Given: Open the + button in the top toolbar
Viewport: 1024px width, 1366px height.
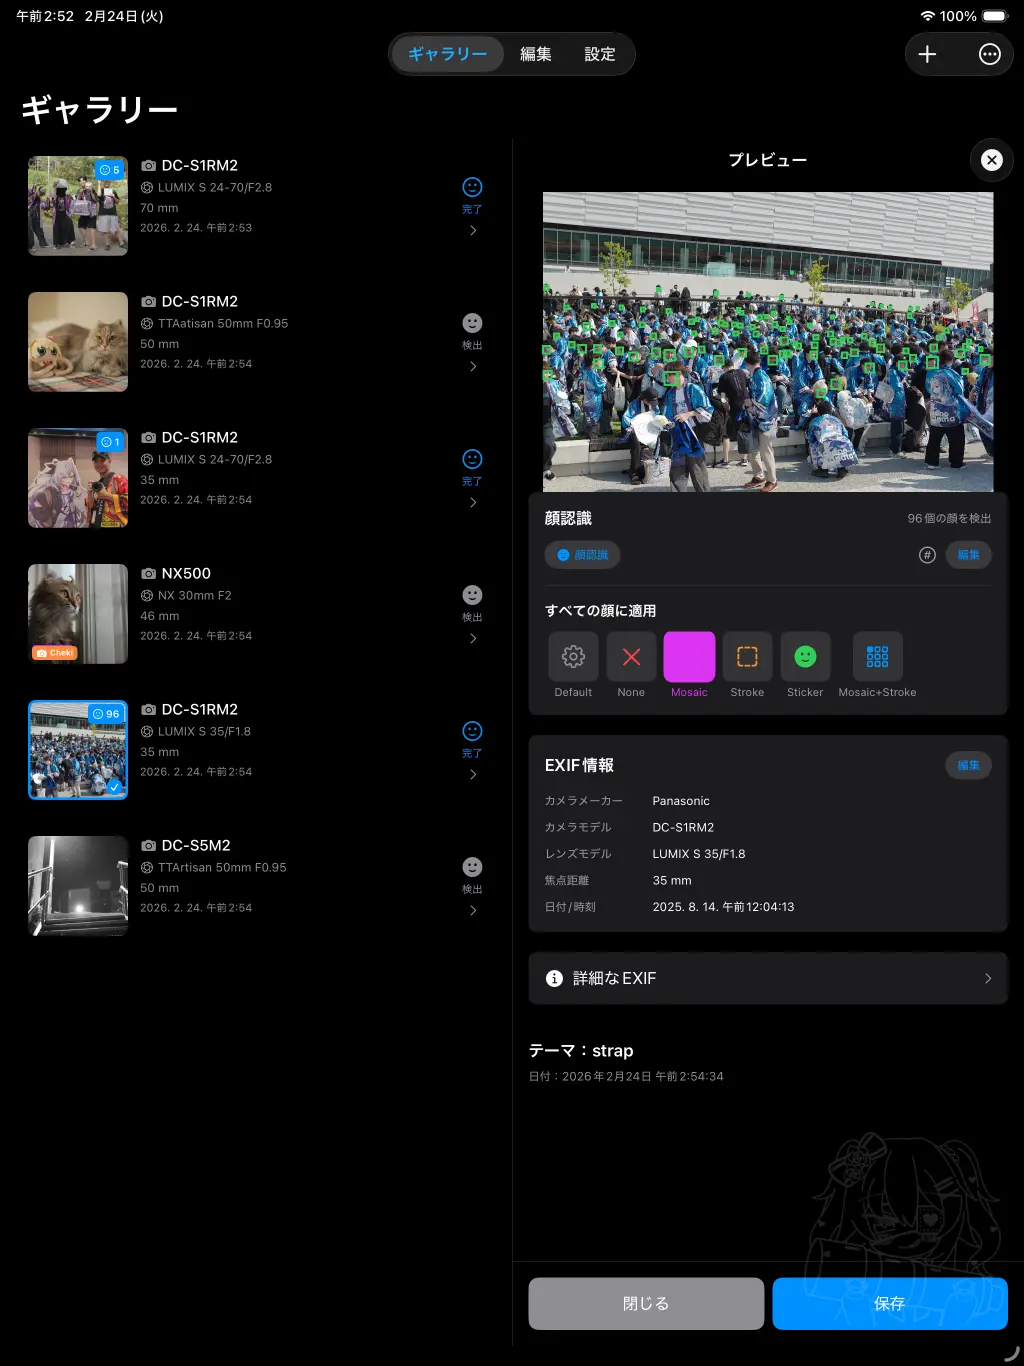Looking at the screenshot, I should (x=927, y=54).
